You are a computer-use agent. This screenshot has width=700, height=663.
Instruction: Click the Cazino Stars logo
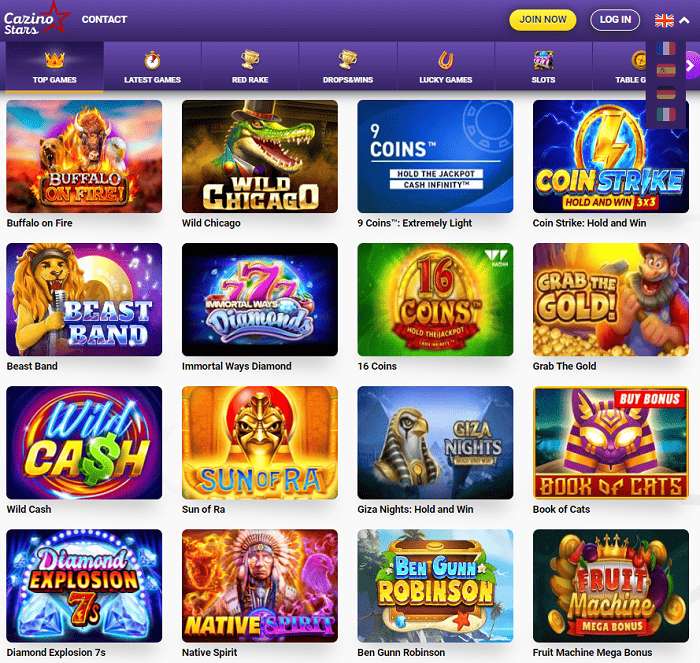37,19
